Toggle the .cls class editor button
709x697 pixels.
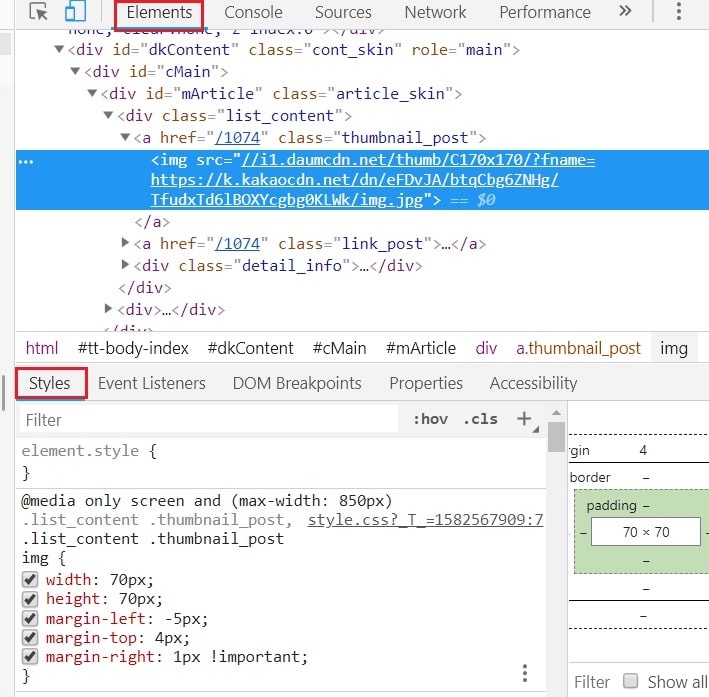pyautogui.click(x=480, y=419)
